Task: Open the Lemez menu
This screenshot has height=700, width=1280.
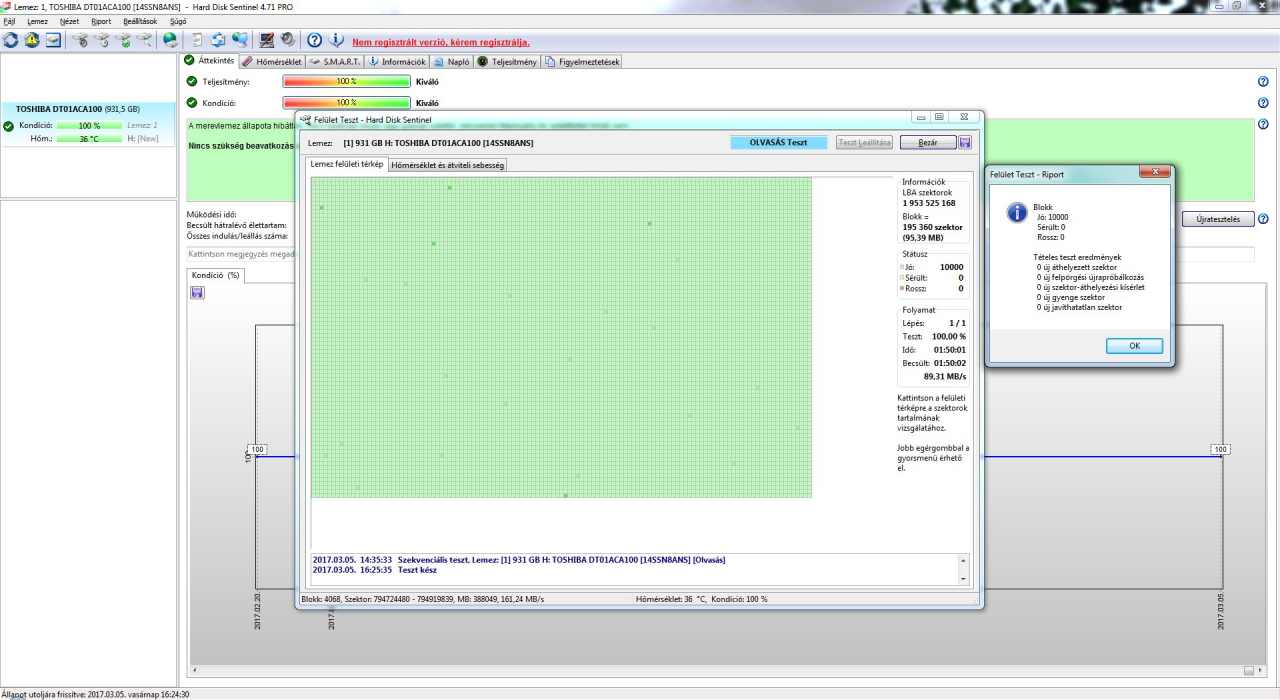Action: [x=38, y=21]
